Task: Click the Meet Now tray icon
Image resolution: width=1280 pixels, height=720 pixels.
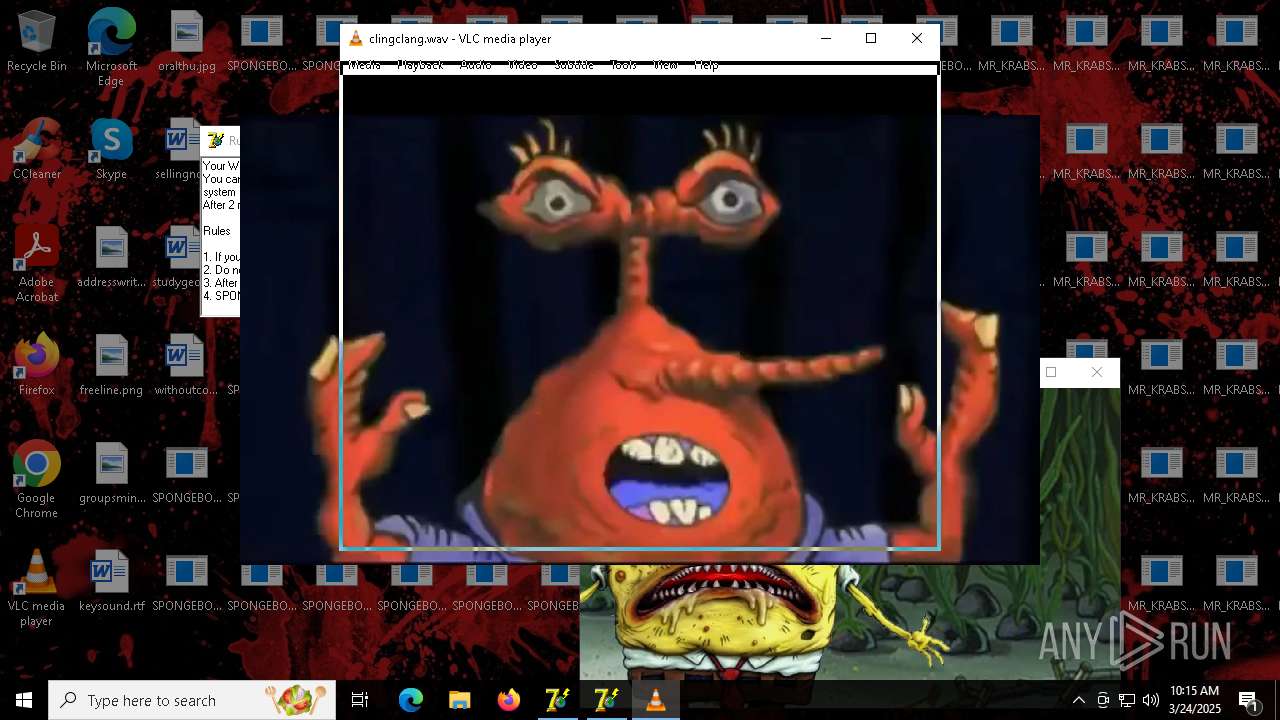Action: tap(1103, 700)
